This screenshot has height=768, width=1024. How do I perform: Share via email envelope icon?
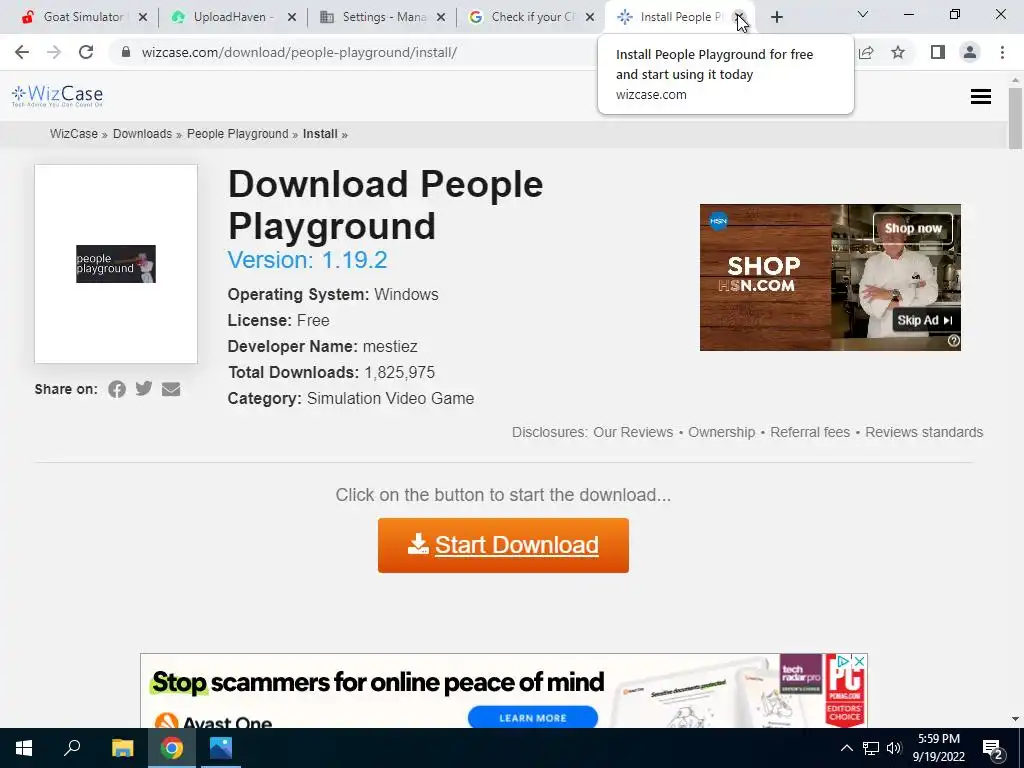[171, 389]
